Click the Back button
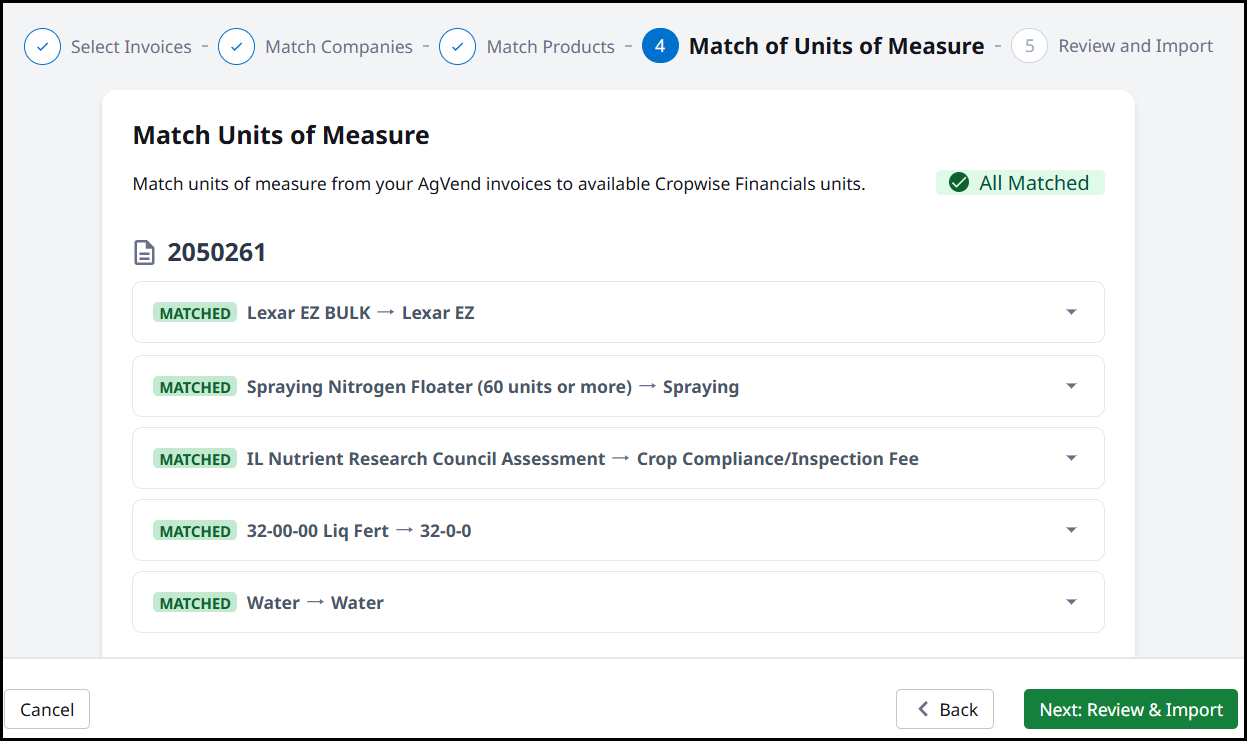This screenshot has height=741, width=1247. pos(945,709)
